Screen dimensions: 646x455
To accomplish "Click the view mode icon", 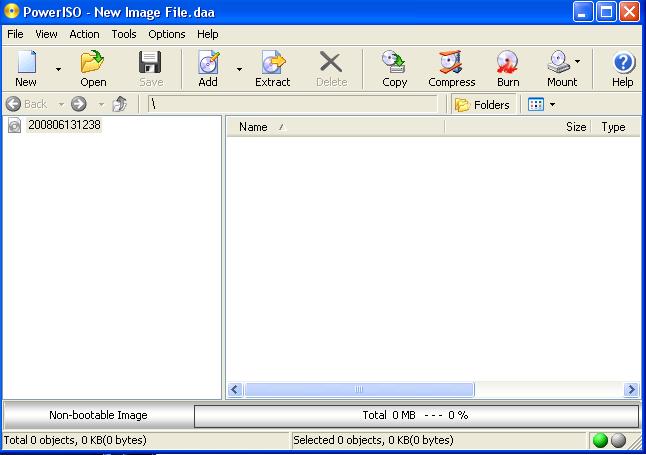I will (x=536, y=105).
